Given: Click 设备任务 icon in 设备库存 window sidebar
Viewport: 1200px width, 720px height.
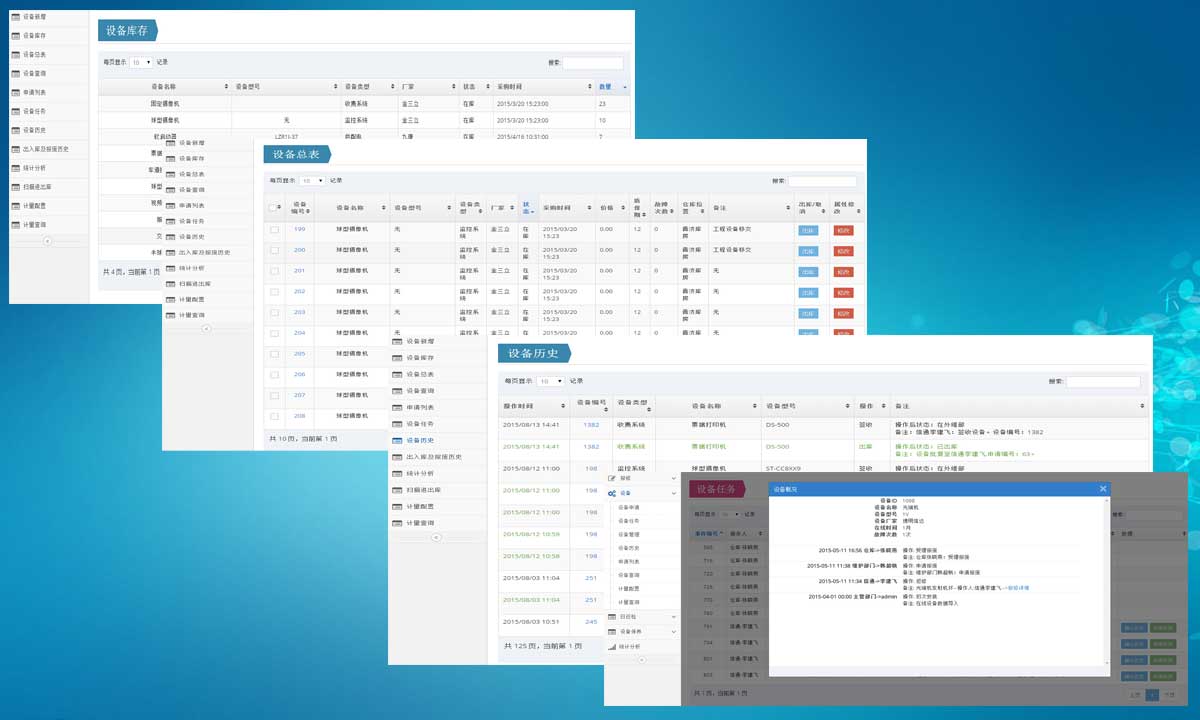Looking at the screenshot, I should tap(15, 111).
